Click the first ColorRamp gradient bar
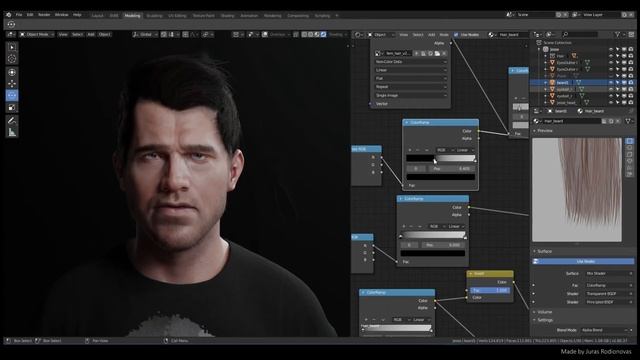Image resolution: width=640 pixels, height=360 pixels. 441,158
